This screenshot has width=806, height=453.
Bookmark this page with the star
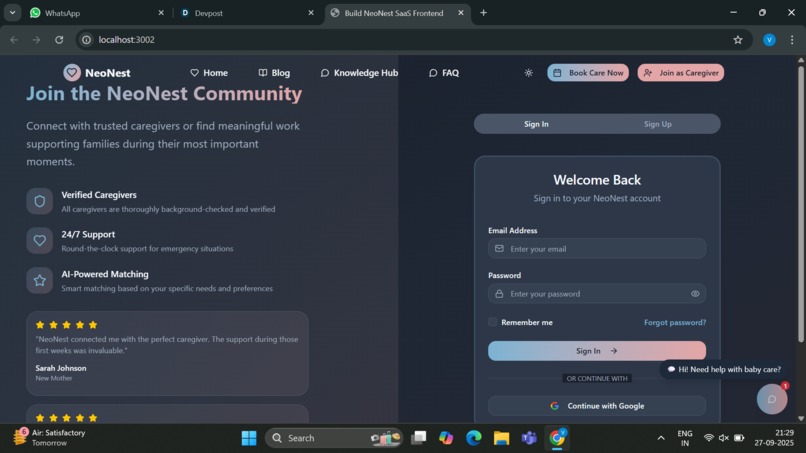(x=738, y=40)
